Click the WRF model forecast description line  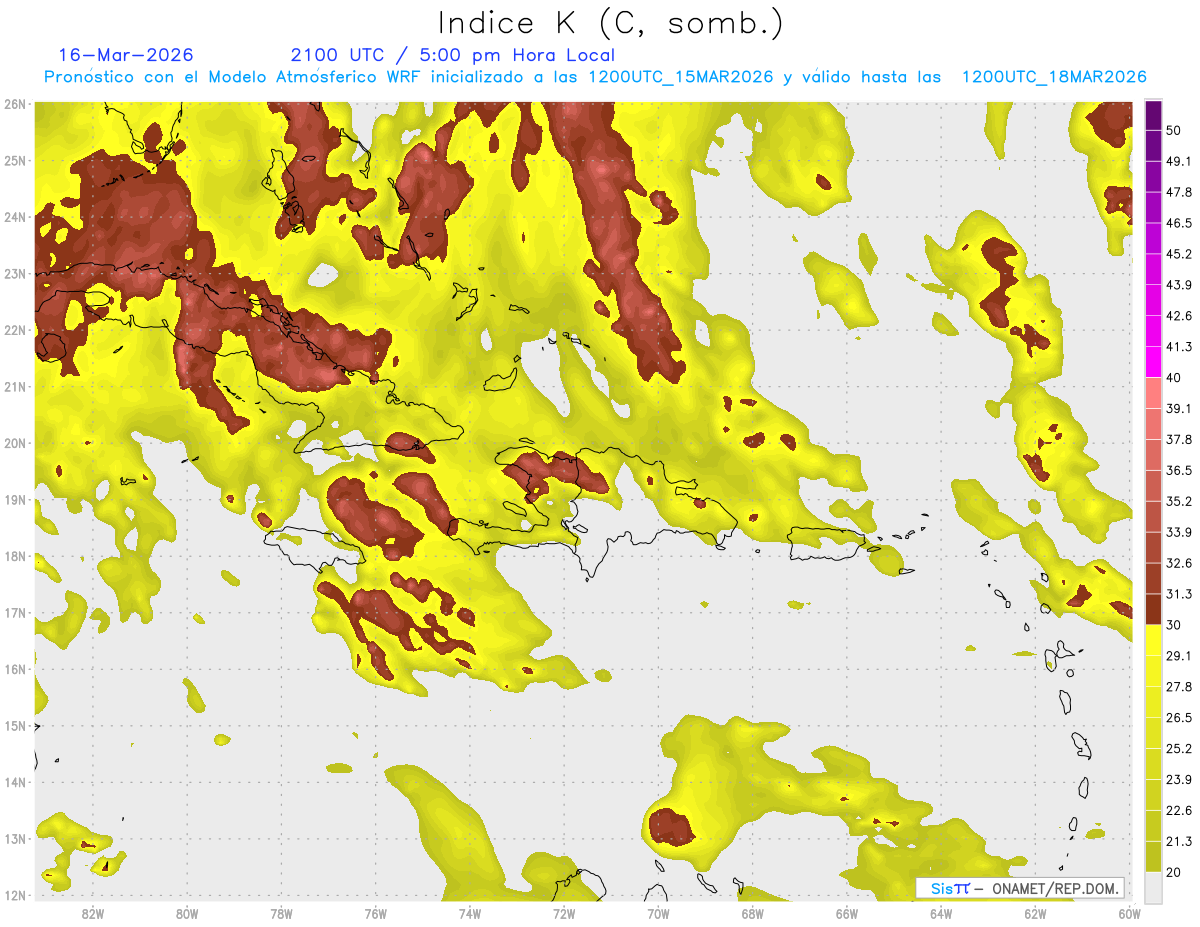[x=595, y=76]
